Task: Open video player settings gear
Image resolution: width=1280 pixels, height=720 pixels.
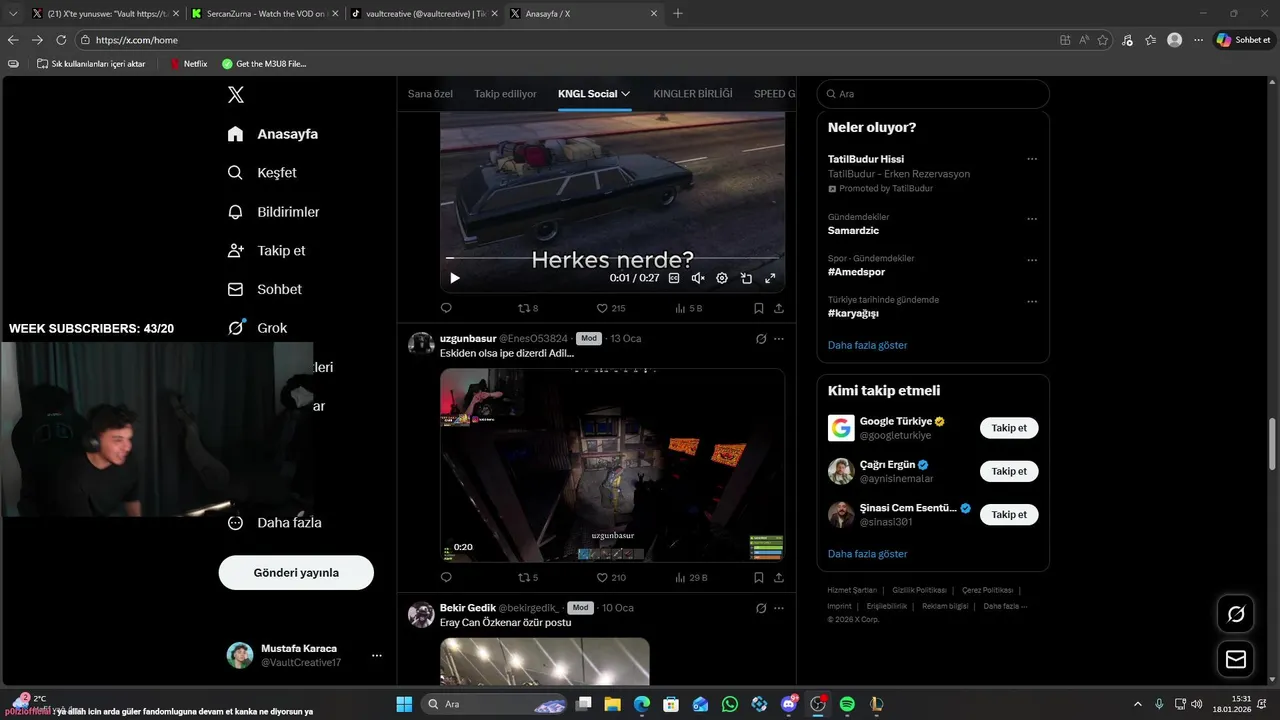Action: point(722,278)
